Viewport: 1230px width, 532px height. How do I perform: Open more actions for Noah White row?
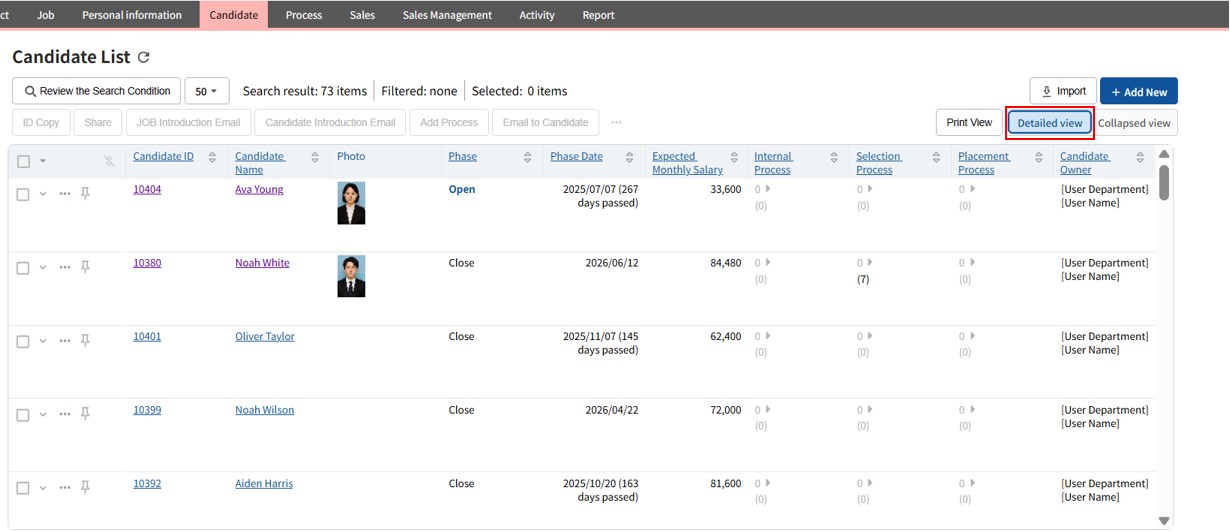pyautogui.click(x=65, y=267)
